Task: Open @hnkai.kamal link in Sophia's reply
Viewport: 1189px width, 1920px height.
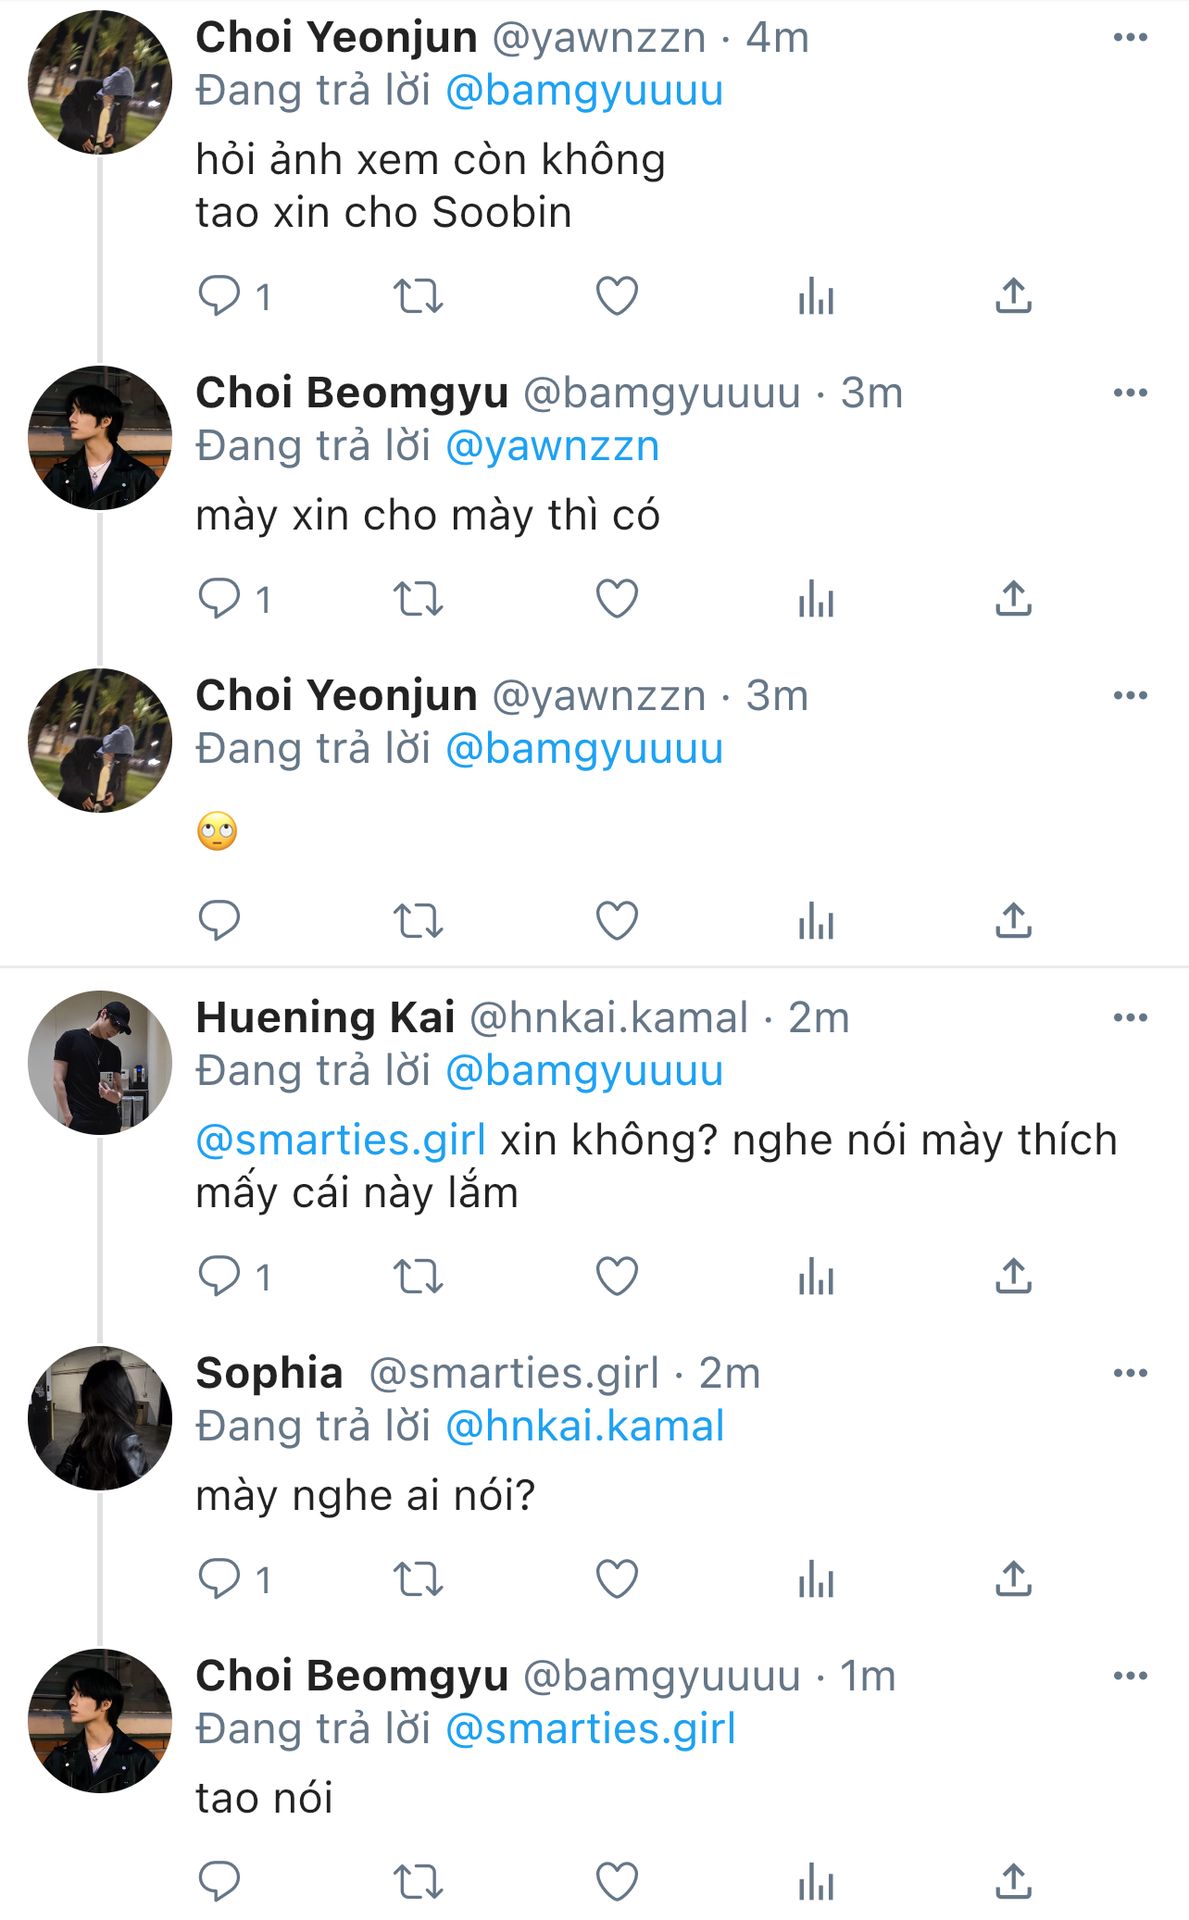Action: pyautogui.click(x=584, y=1426)
